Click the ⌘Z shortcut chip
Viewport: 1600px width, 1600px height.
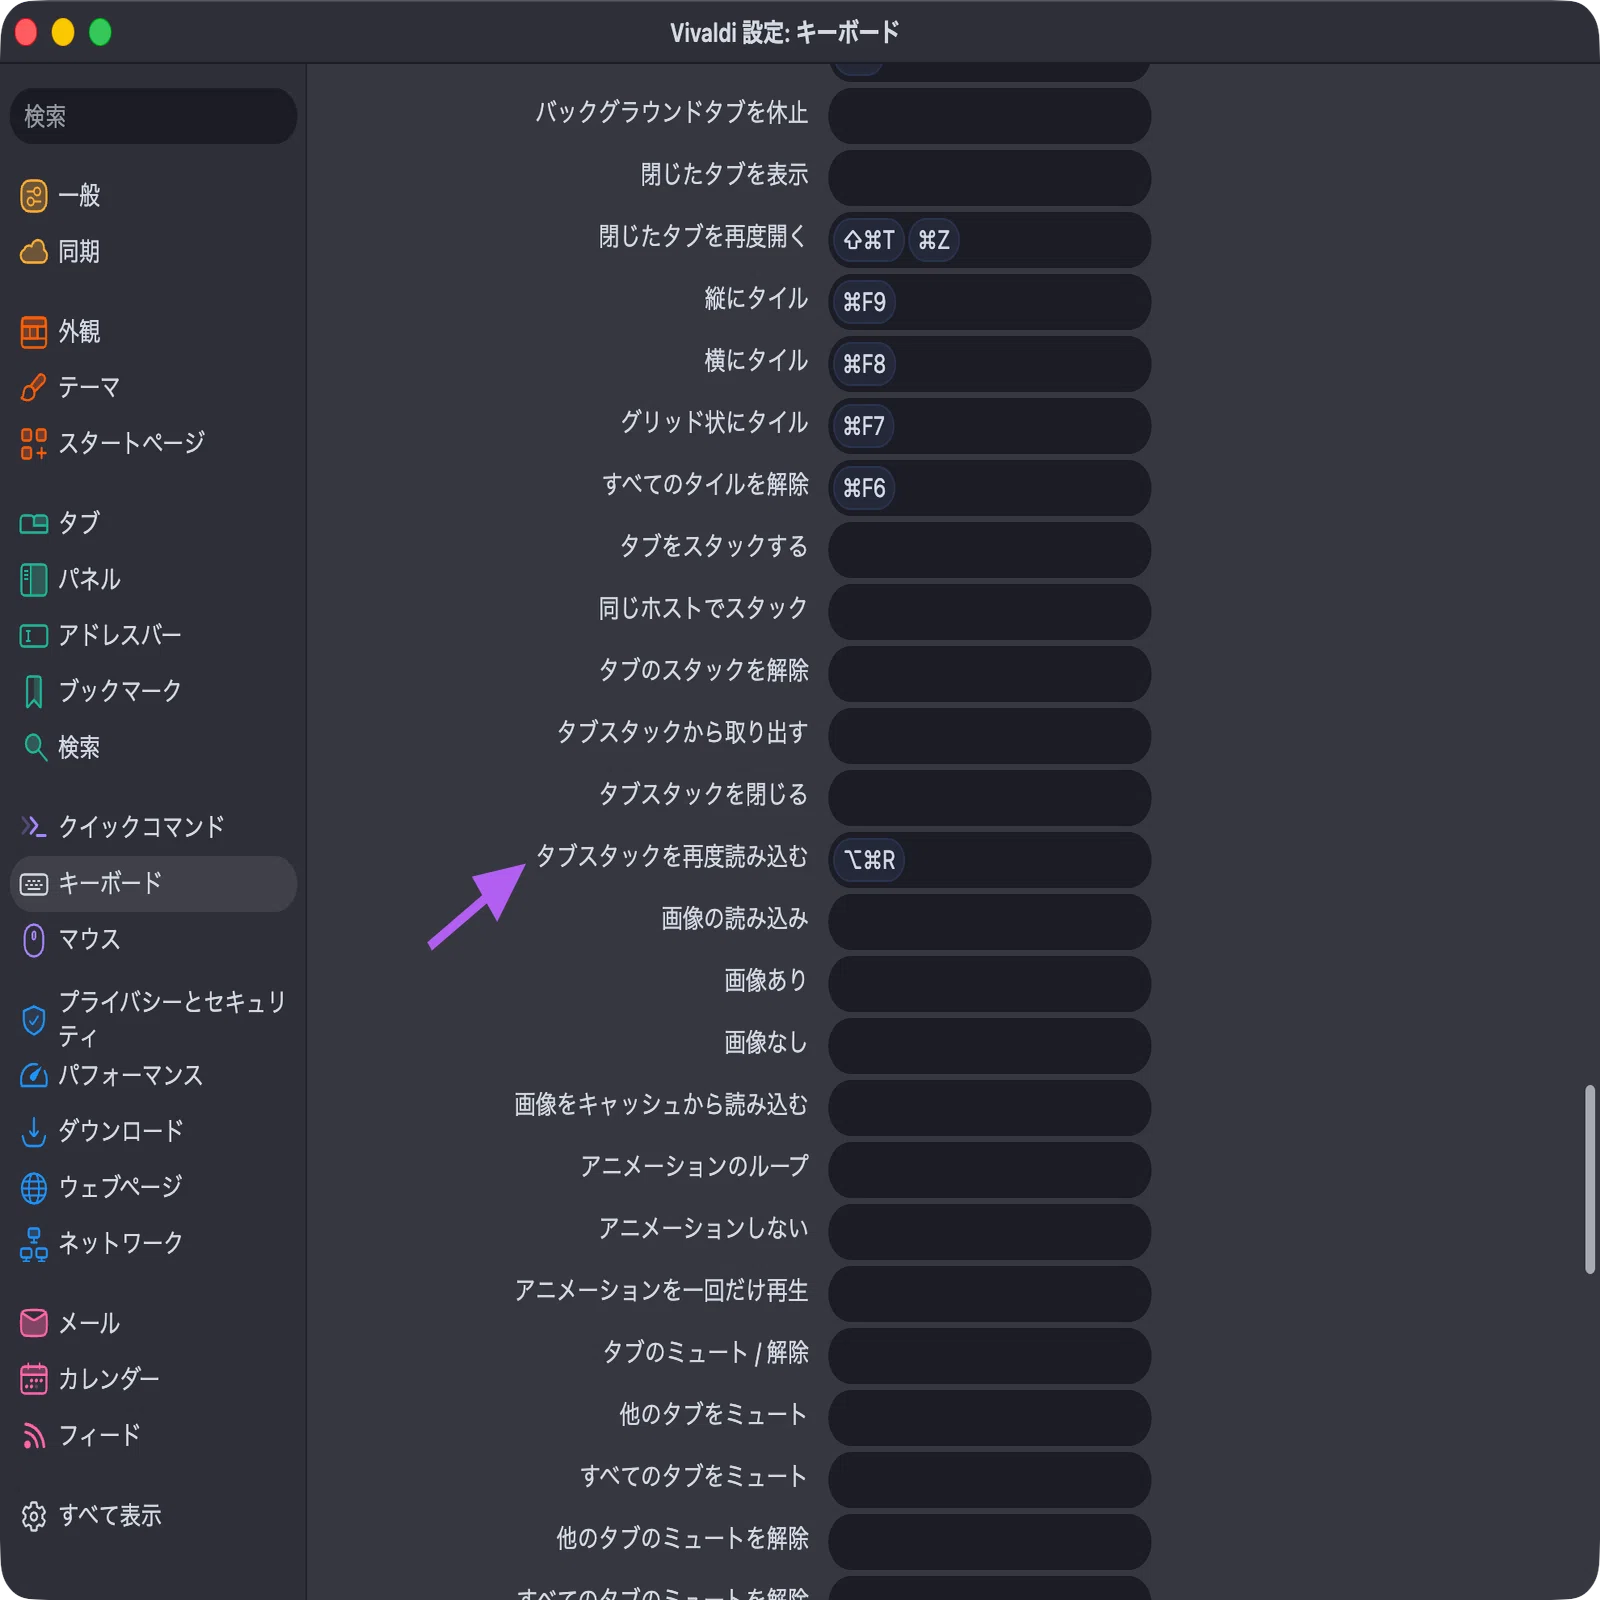point(934,240)
